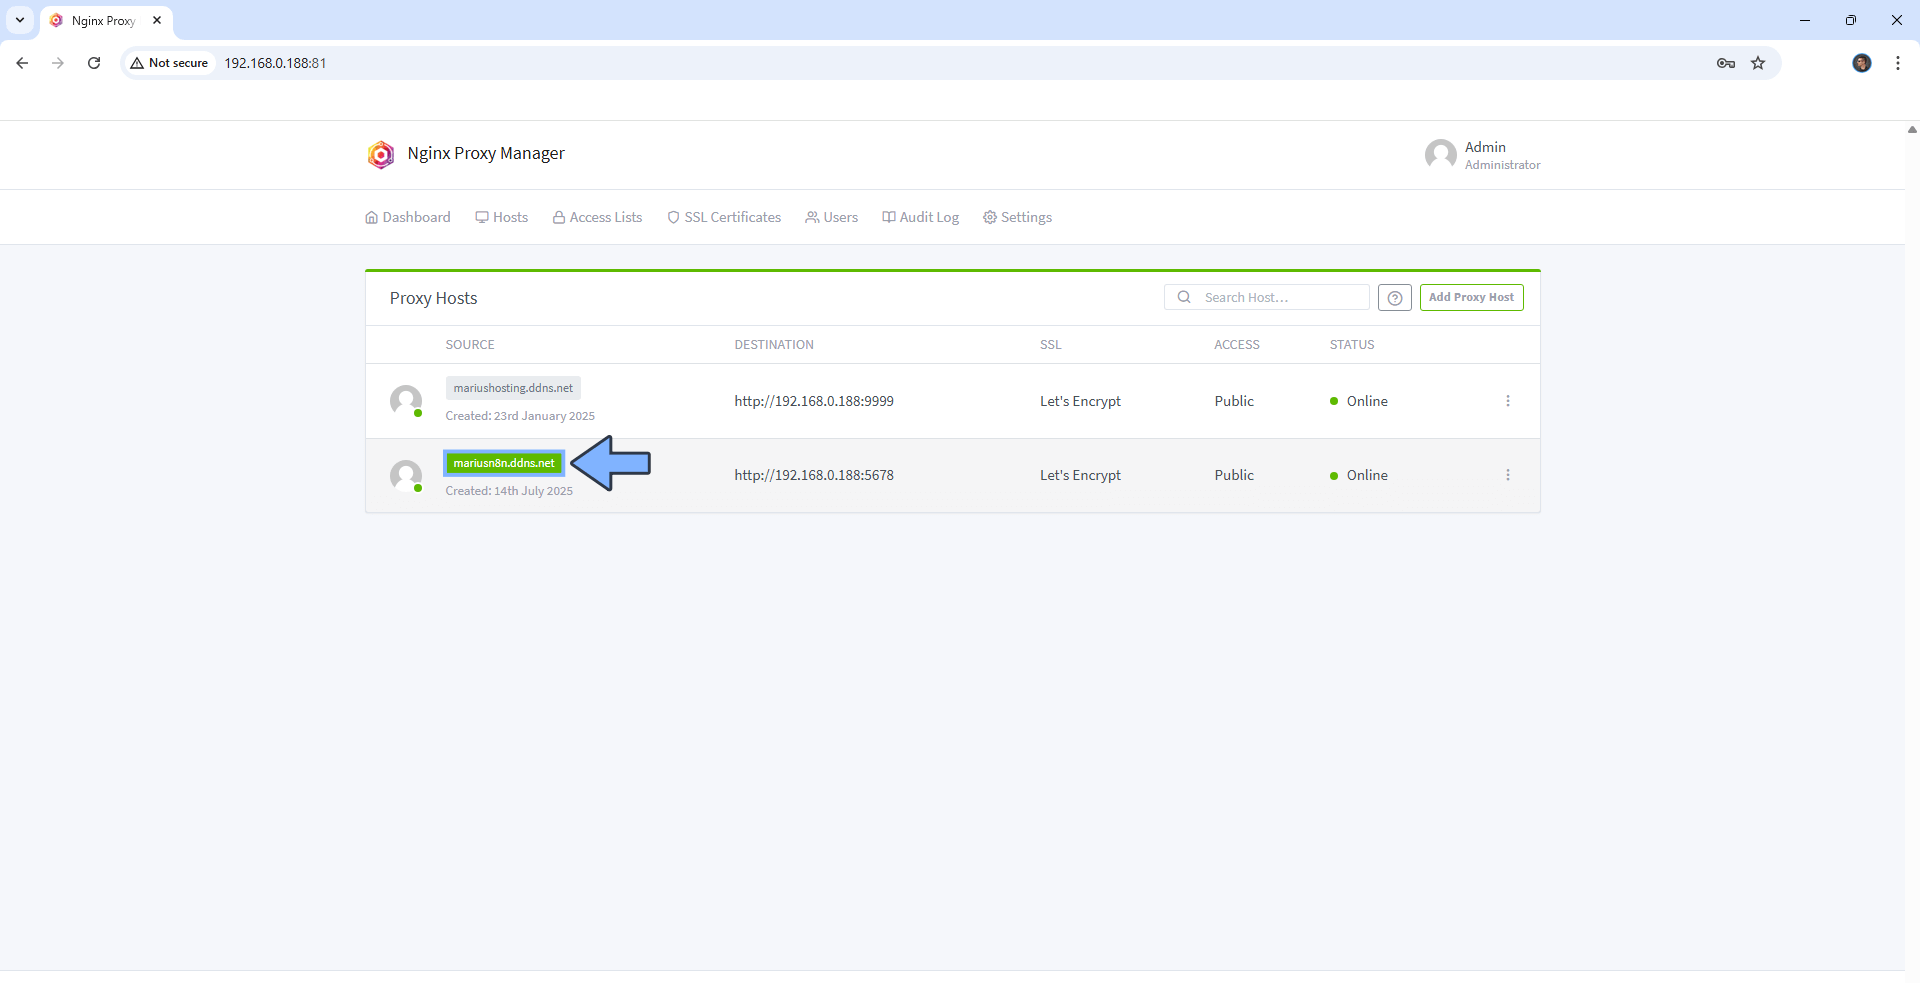Image resolution: width=1920 pixels, height=983 pixels.
Task: Open the Admin avatar menu
Action: pyautogui.click(x=1440, y=155)
